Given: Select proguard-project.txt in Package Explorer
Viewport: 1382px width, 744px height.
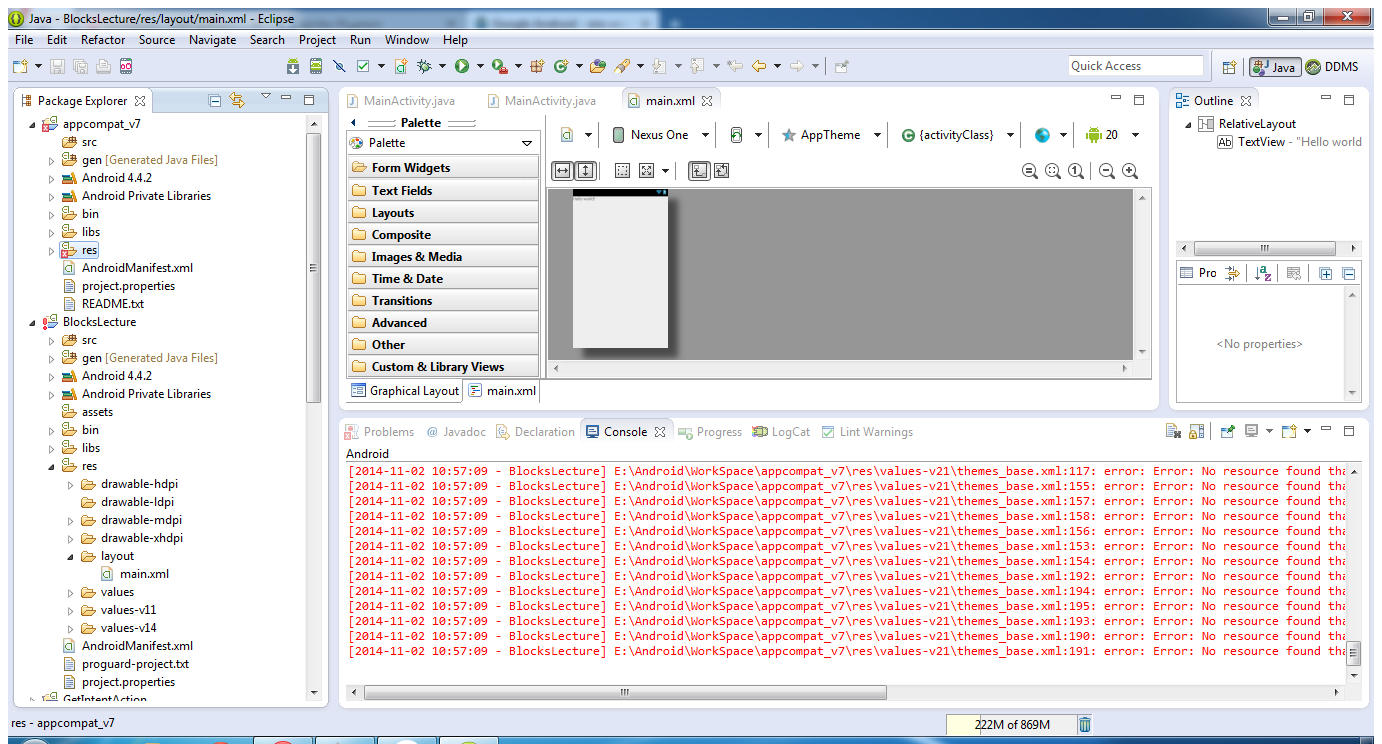Looking at the screenshot, I should (125, 664).
